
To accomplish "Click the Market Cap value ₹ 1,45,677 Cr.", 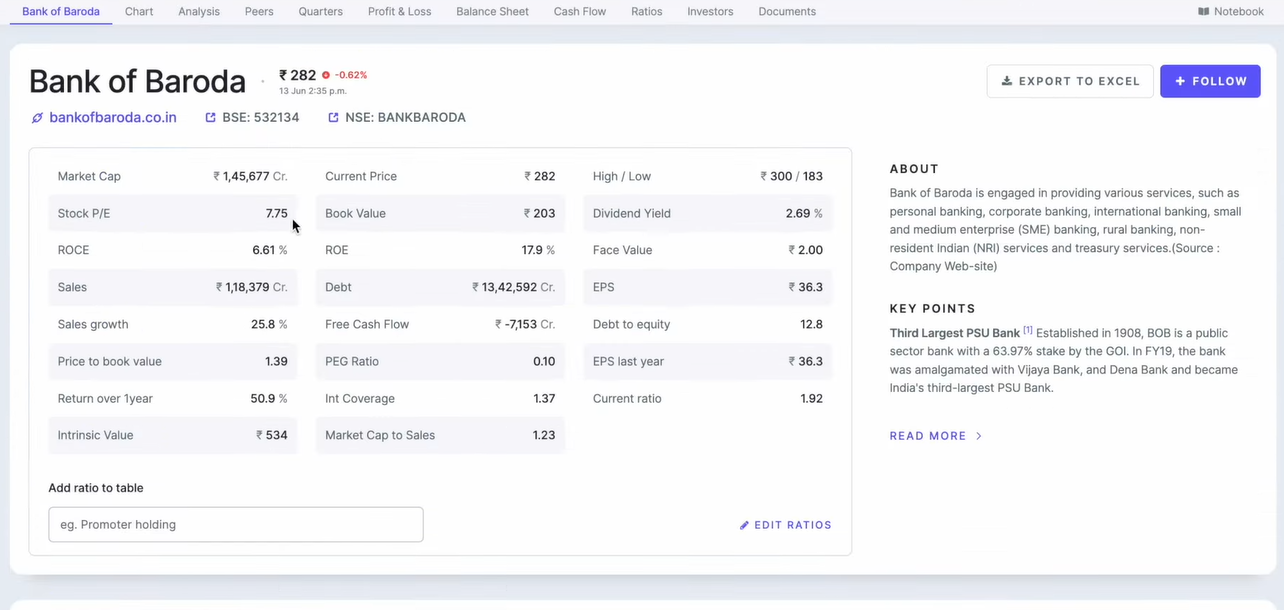I will click(250, 176).
